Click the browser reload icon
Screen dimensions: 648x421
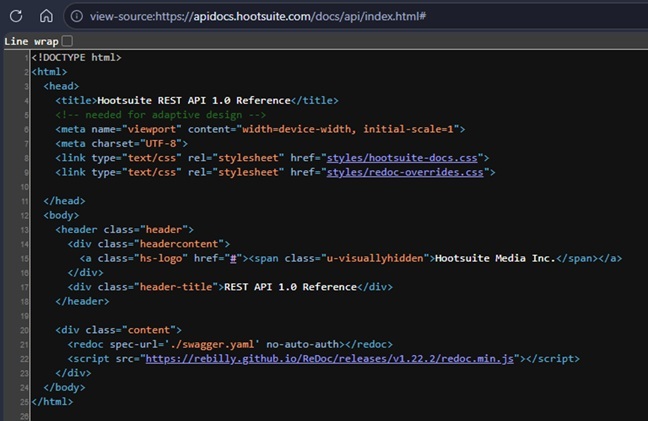coord(16,16)
